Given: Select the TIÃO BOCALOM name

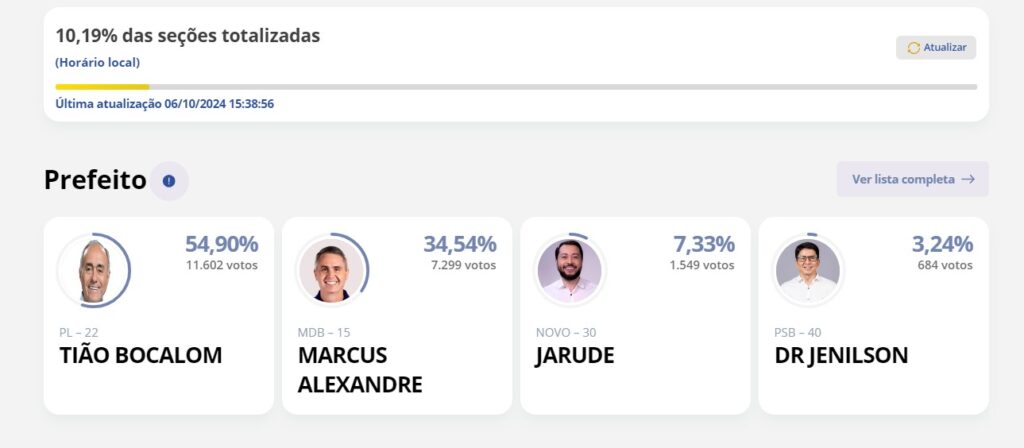Looking at the screenshot, I should point(140,355).
